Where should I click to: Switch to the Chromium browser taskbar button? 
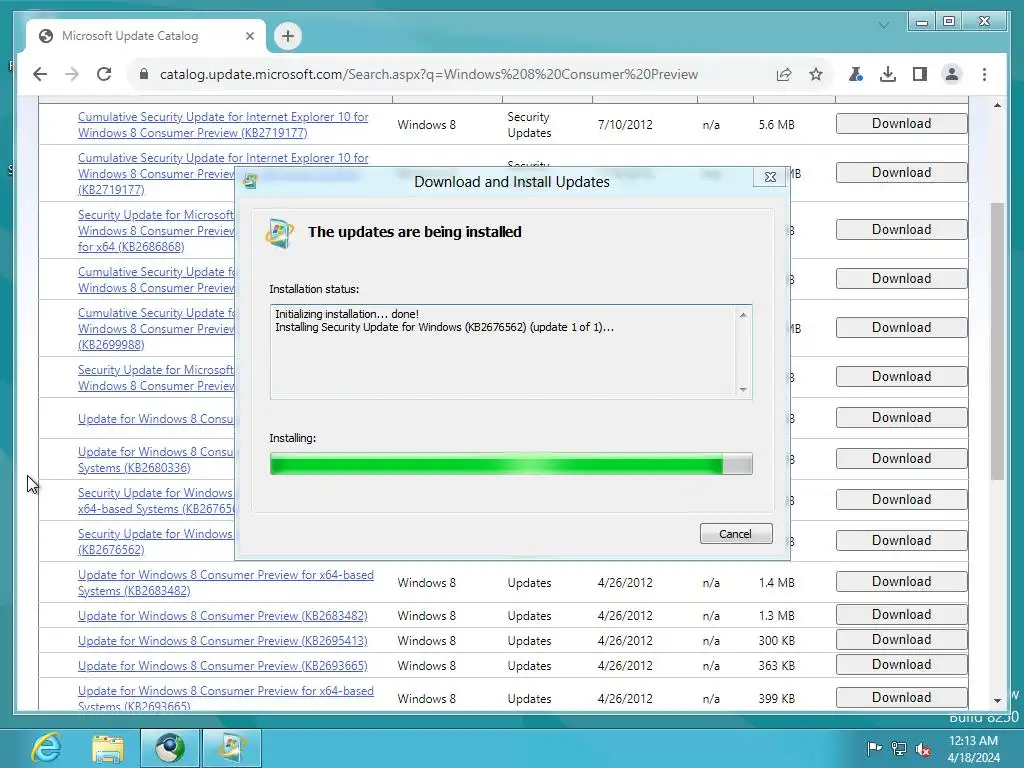coord(170,748)
